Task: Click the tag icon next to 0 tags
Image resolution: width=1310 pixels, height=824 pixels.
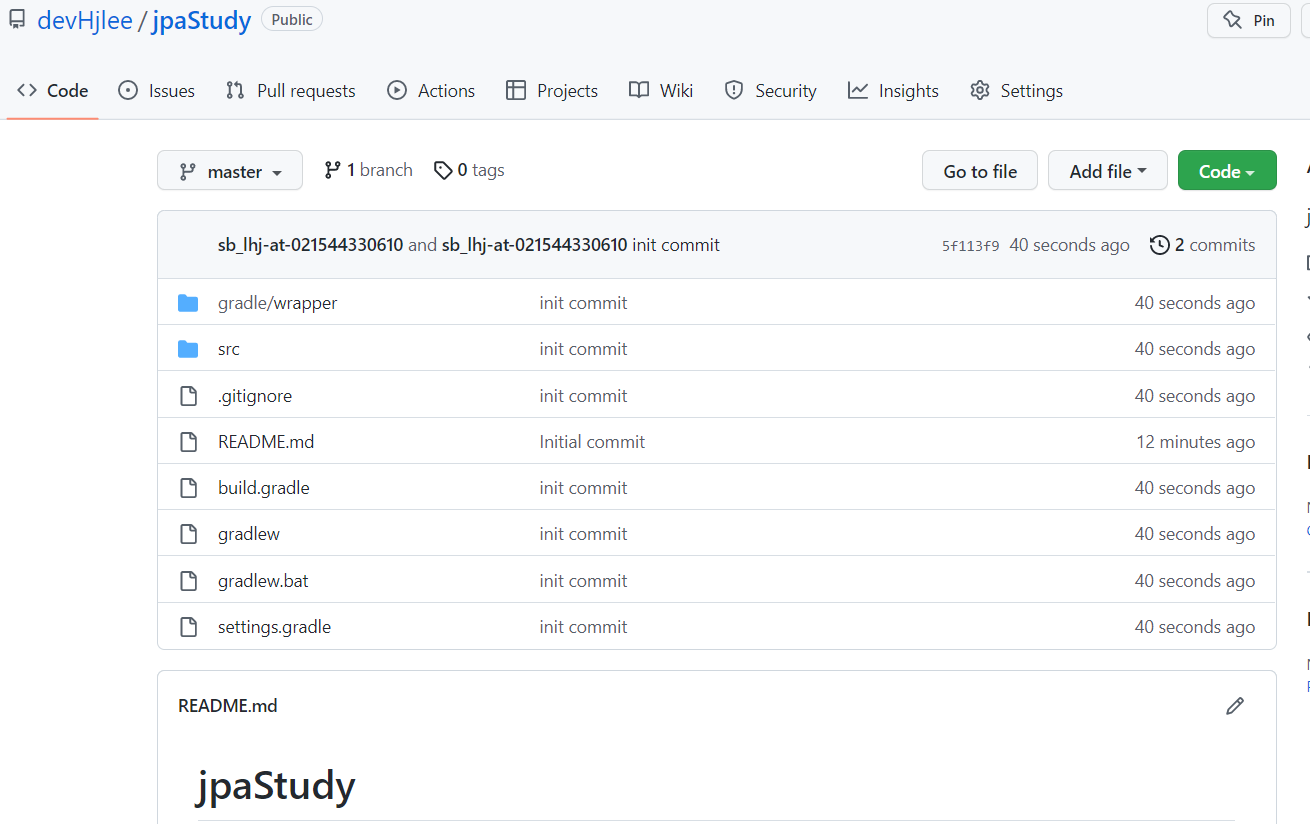Action: click(x=443, y=171)
